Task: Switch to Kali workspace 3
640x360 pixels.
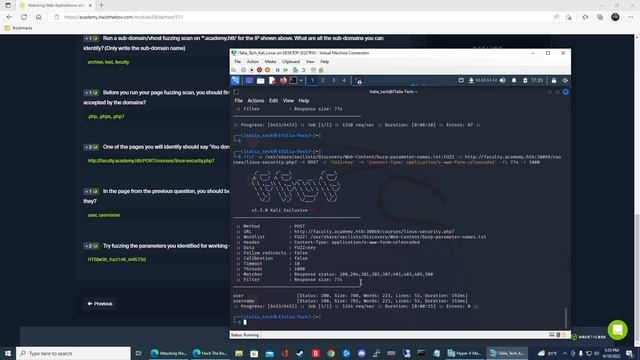Action: point(333,80)
